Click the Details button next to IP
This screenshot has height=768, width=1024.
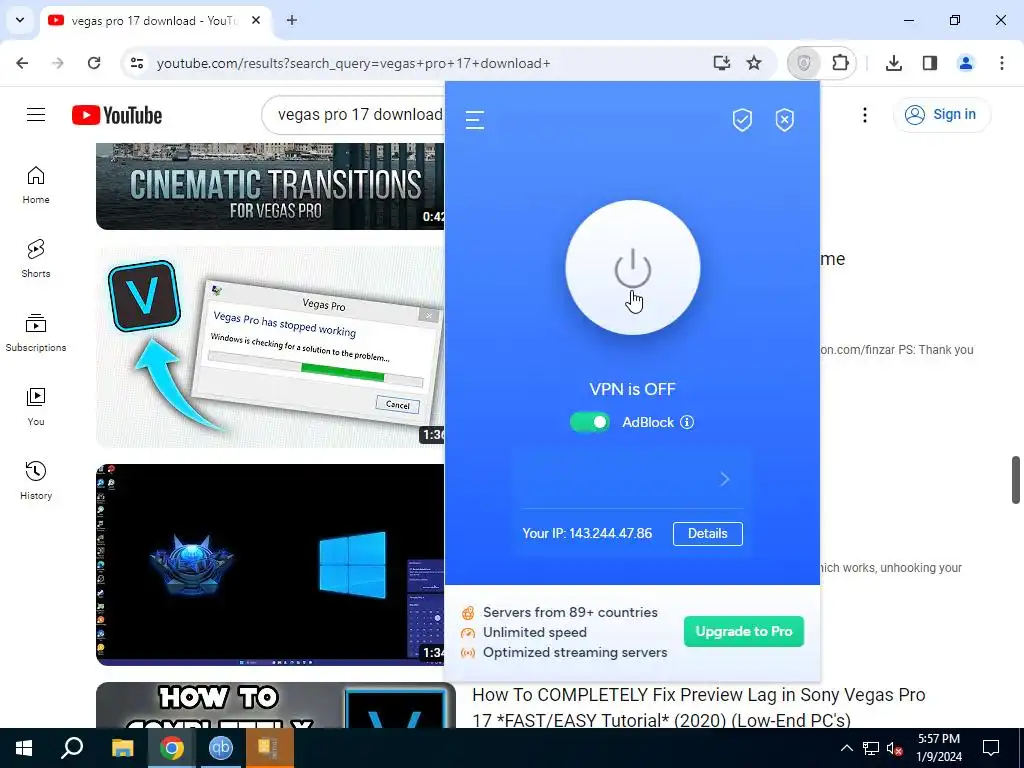[707, 534]
